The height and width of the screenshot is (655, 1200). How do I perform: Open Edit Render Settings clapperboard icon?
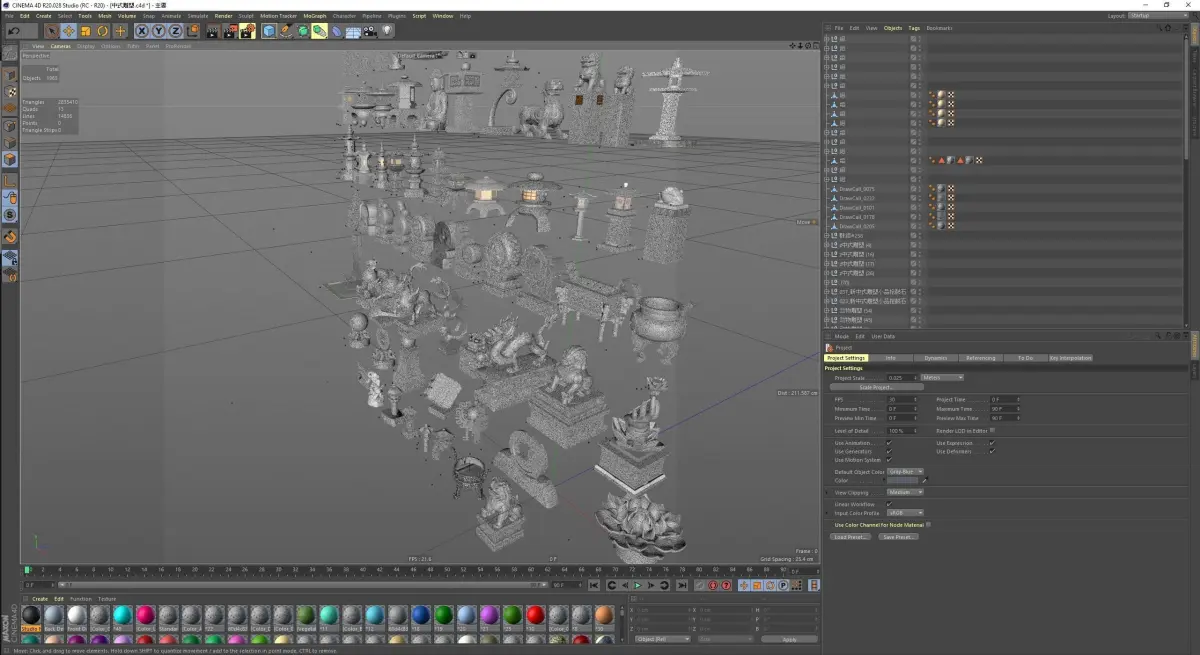[246, 31]
